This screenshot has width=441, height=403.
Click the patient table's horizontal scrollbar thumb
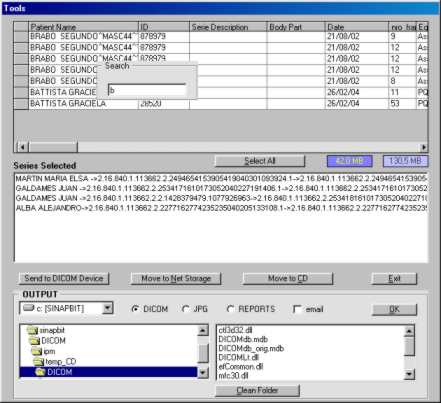[x=53, y=147]
